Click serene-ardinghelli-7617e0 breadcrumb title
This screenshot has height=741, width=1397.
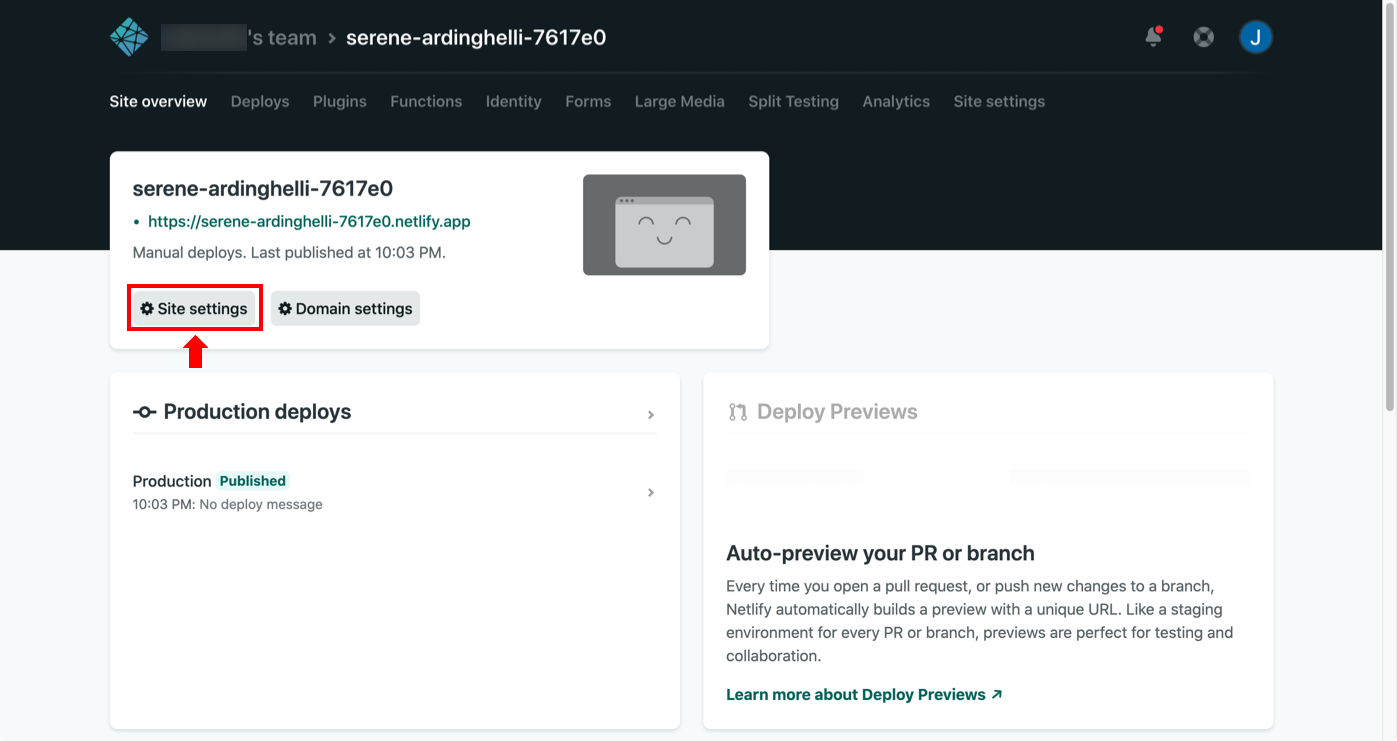(476, 38)
